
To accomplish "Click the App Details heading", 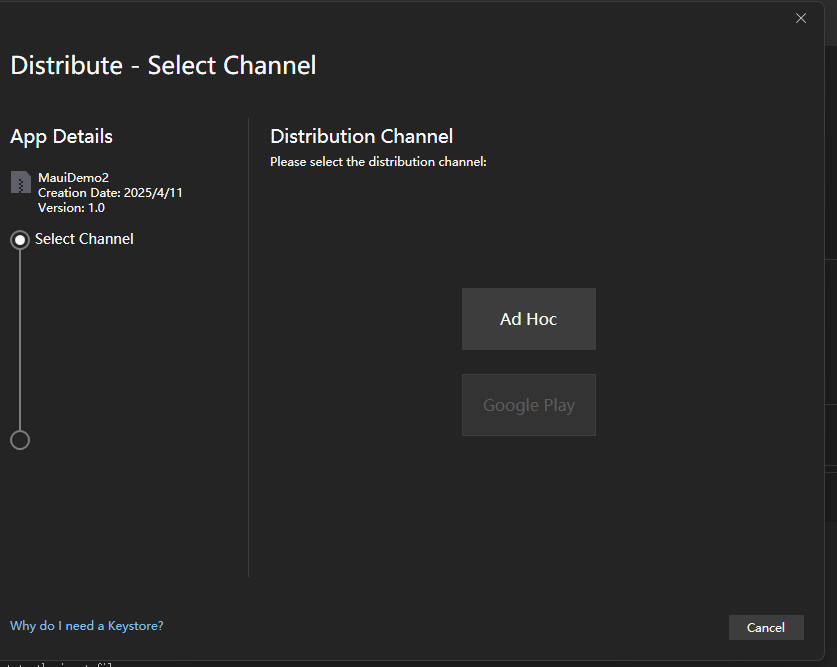I will pyautogui.click(x=61, y=136).
